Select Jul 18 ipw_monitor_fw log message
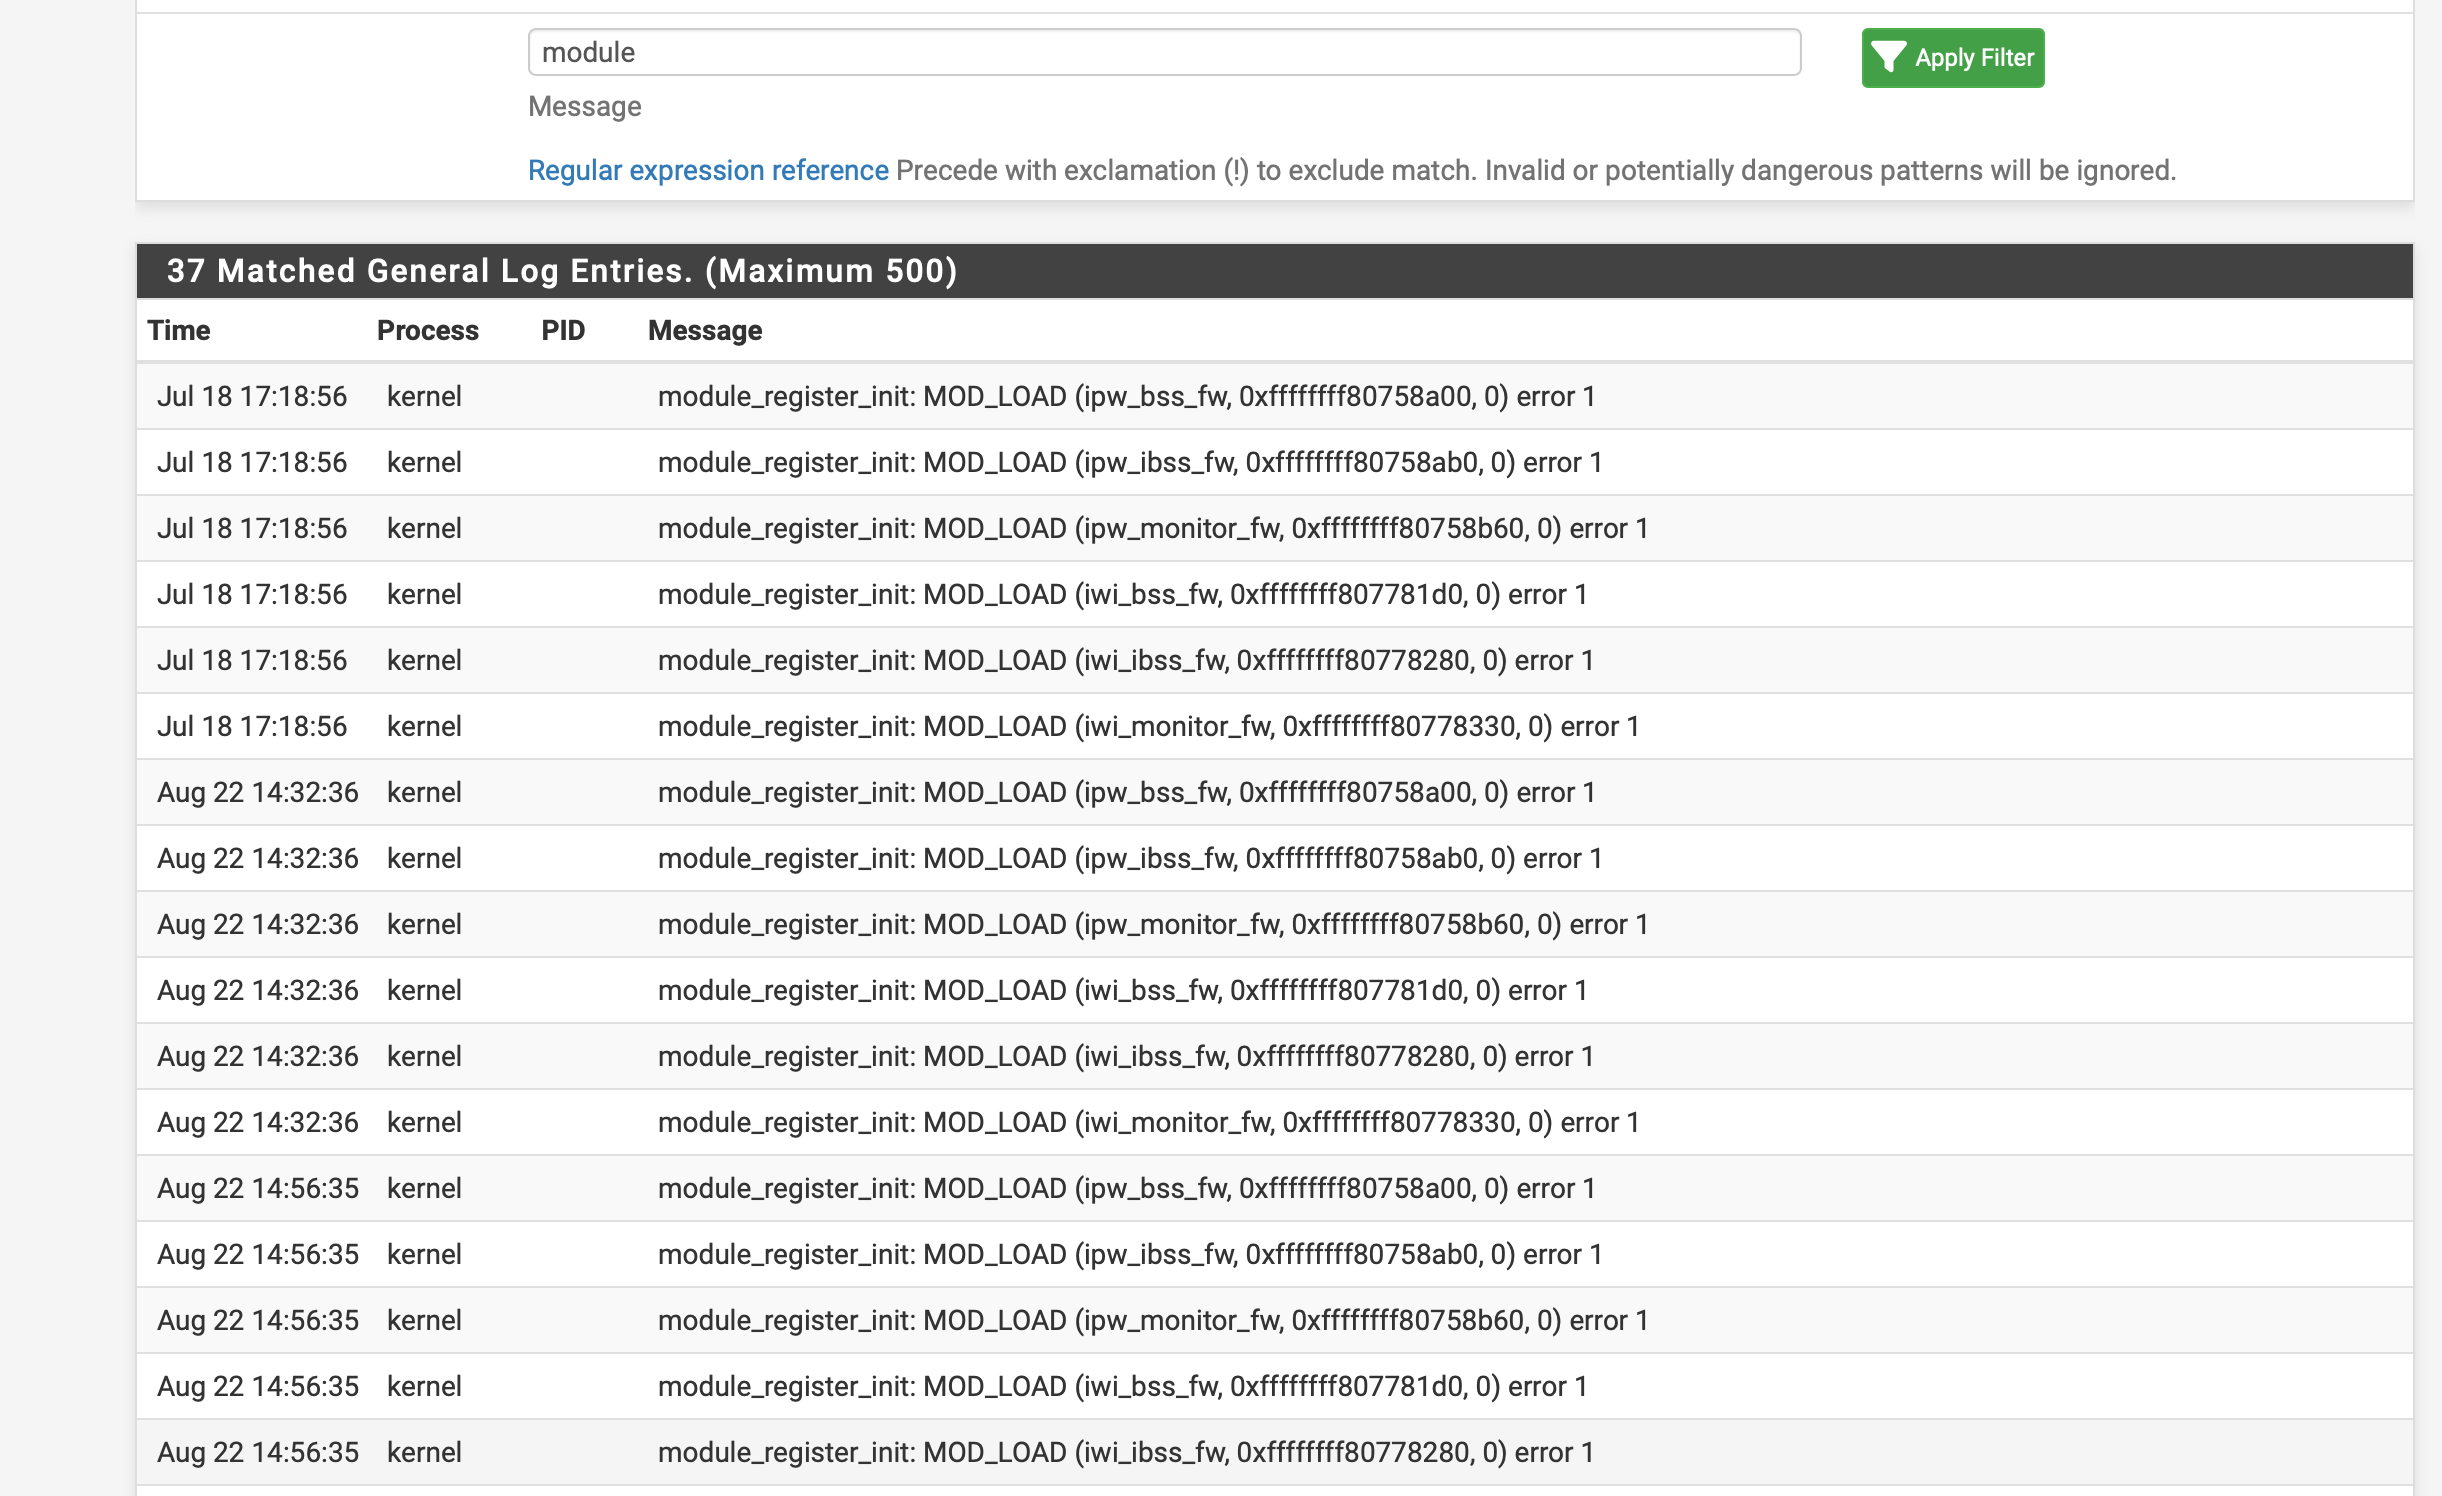Image resolution: width=2442 pixels, height=1496 pixels. pos(1152,529)
